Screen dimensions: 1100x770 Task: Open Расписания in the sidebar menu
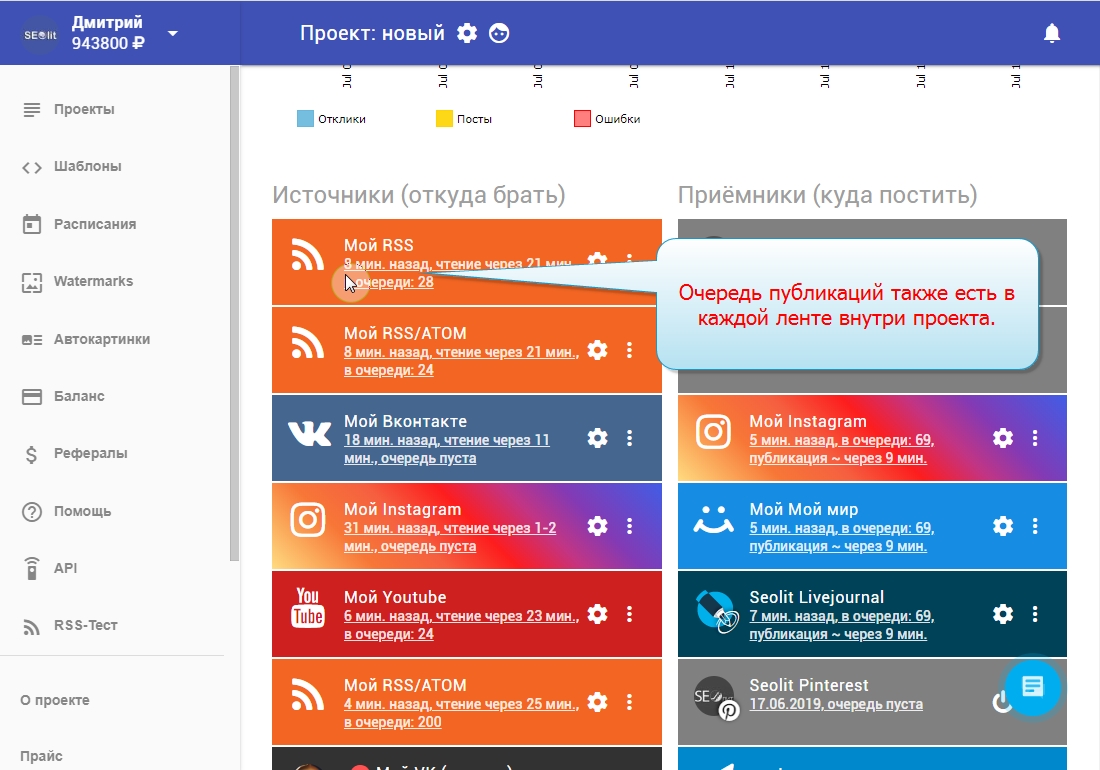94,224
